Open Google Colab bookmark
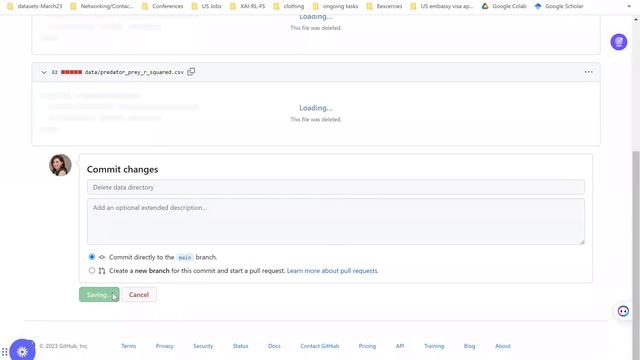The image size is (640, 360). point(504,6)
